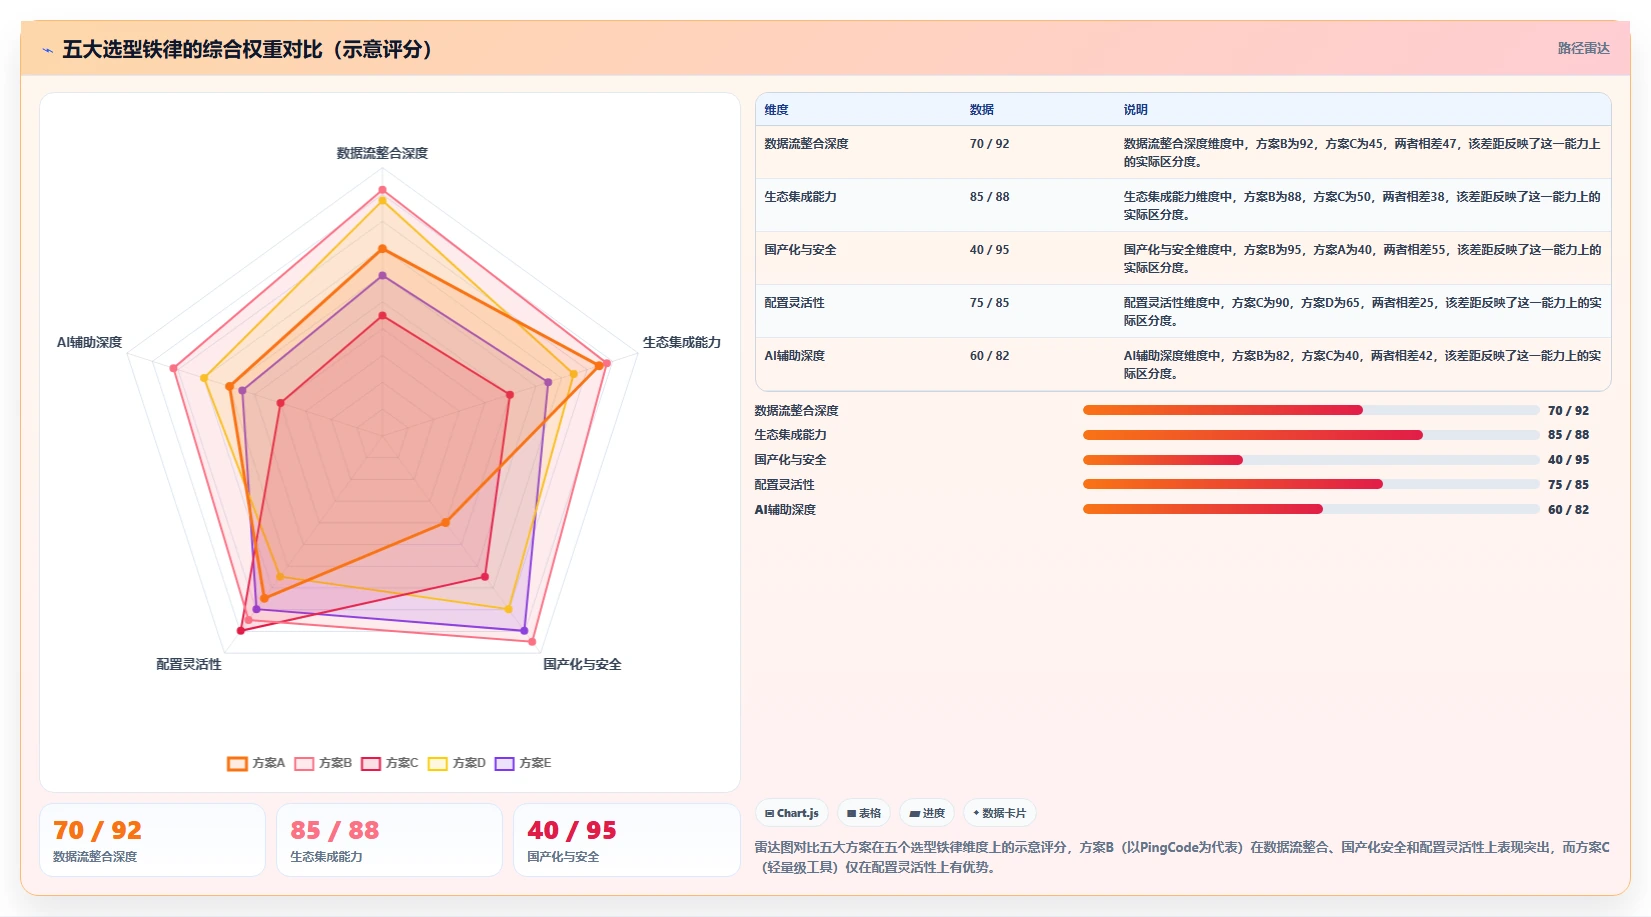Image resolution: width=1651 pixels, height=917 pixels.
Task: Click the AI辅助深度 radar axis label
Action: [x=89, y=342]
